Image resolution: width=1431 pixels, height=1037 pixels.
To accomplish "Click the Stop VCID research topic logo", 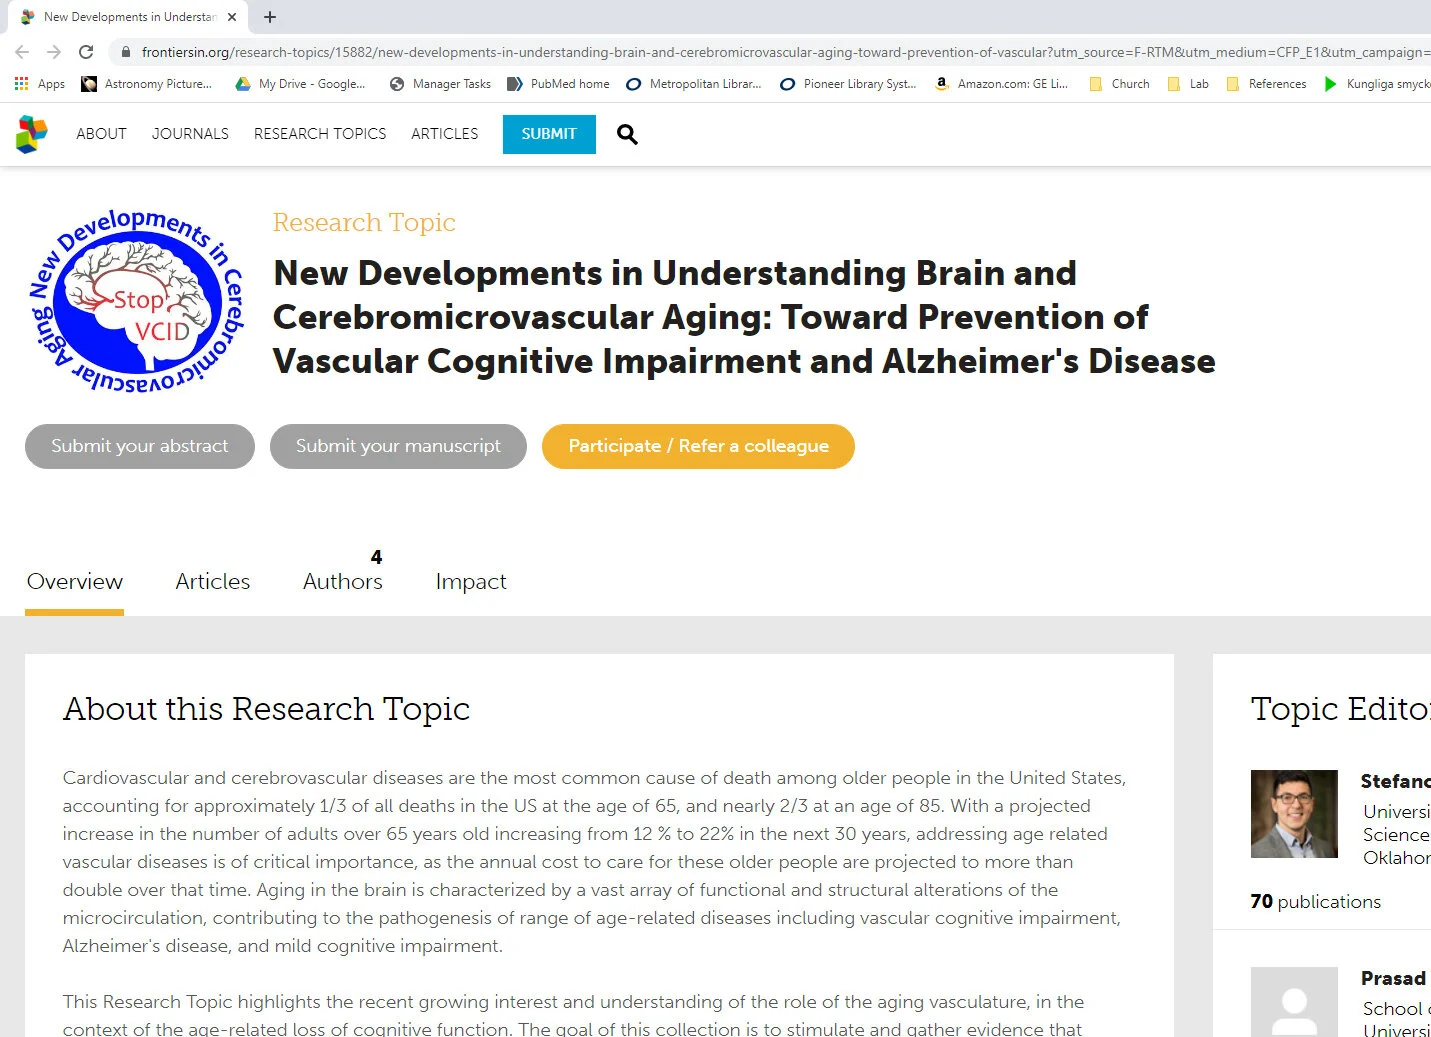I will click(x=136, y=300).
